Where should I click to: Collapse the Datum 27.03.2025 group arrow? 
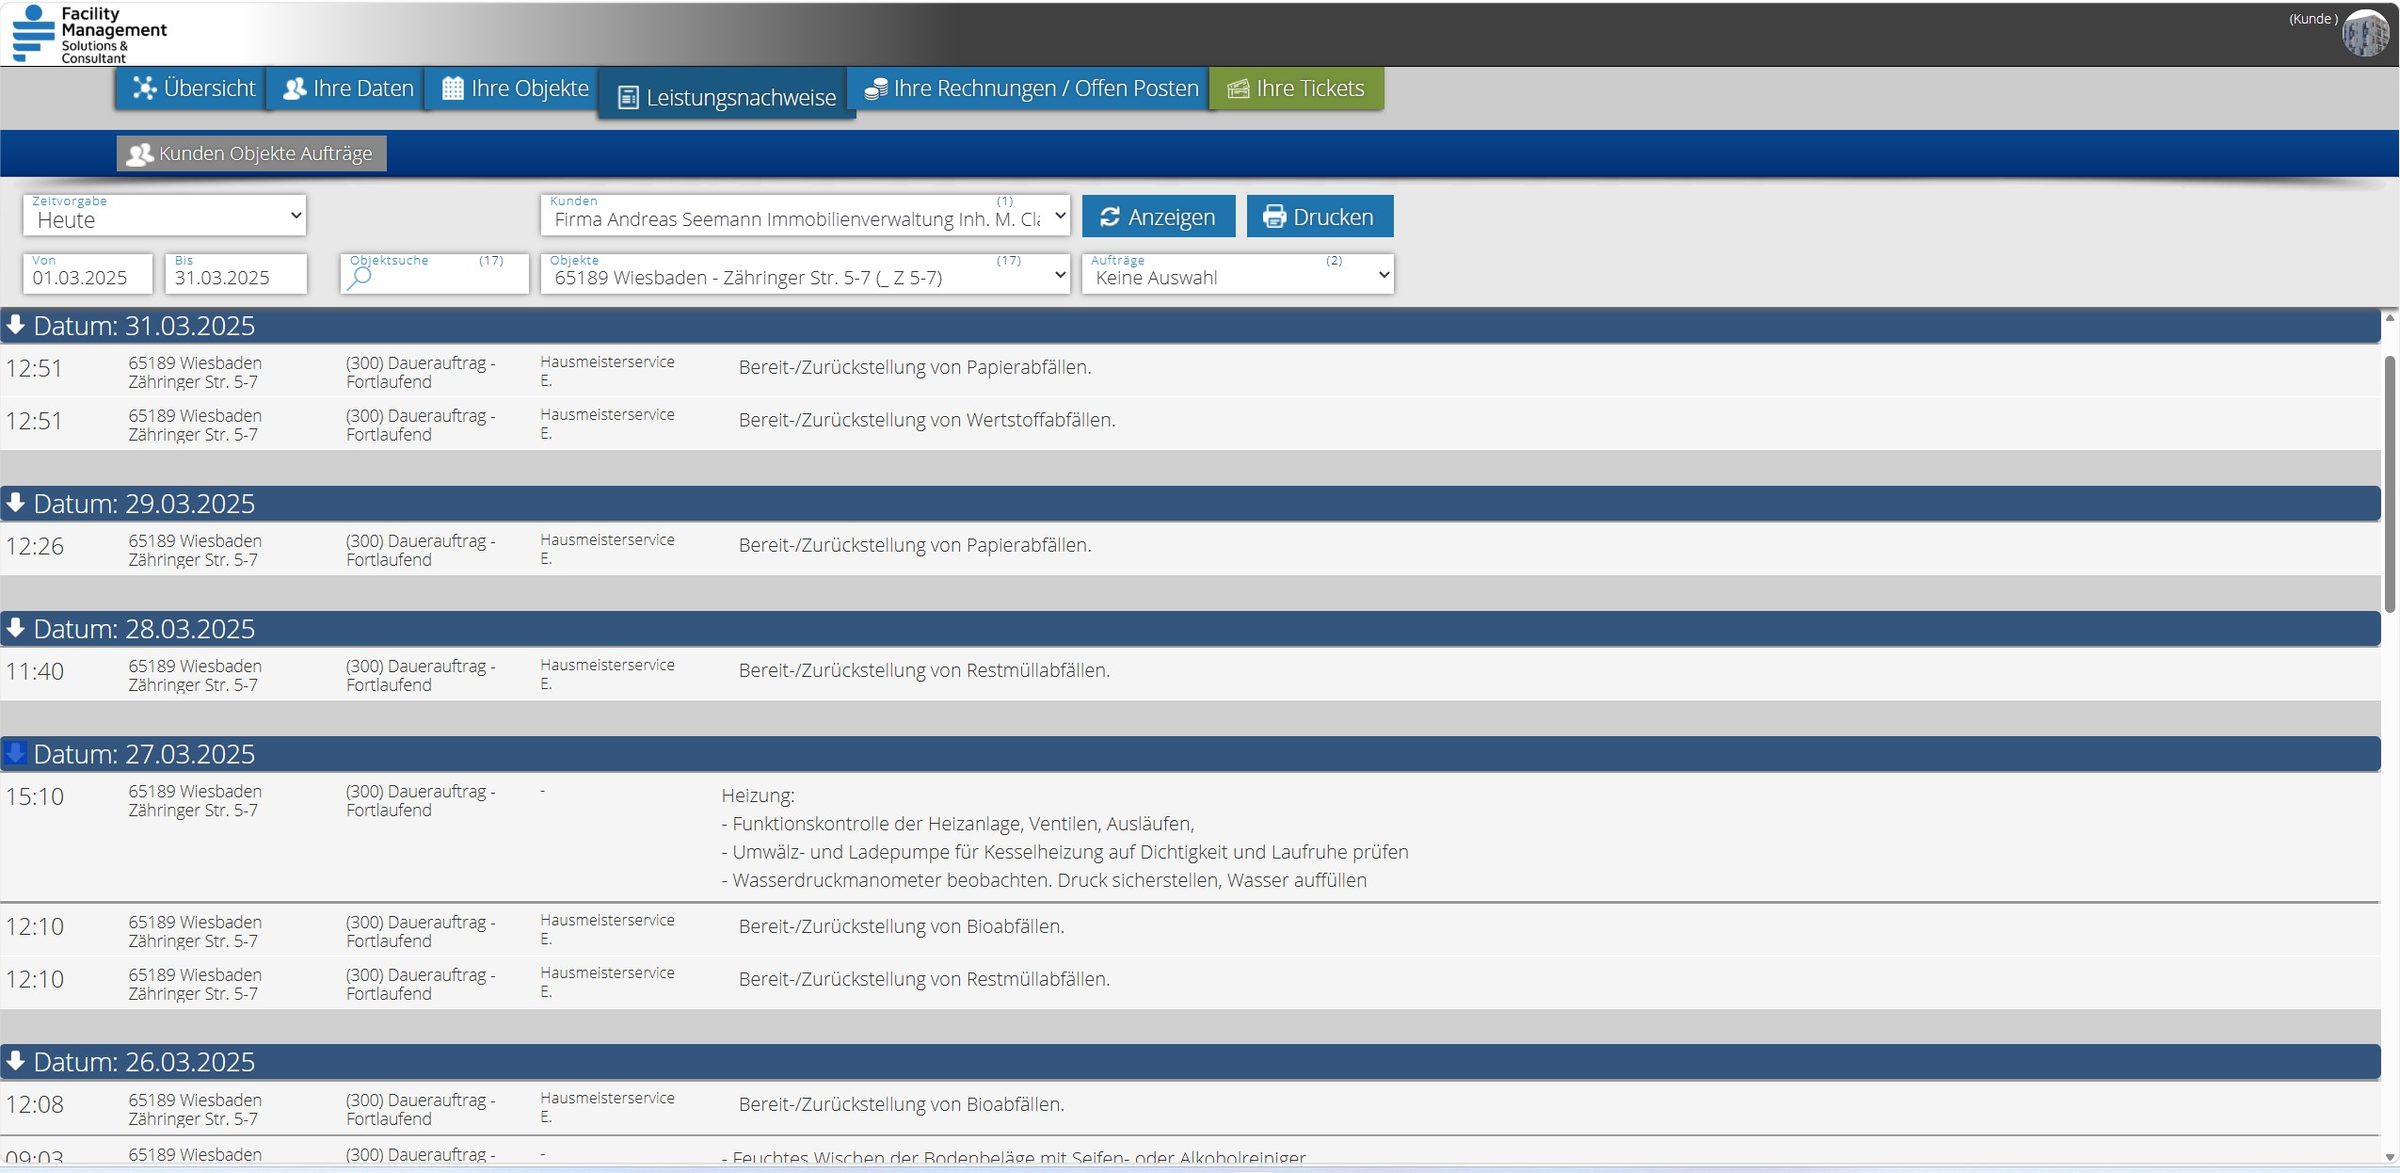pyautogui.click(x=15, y=753)
